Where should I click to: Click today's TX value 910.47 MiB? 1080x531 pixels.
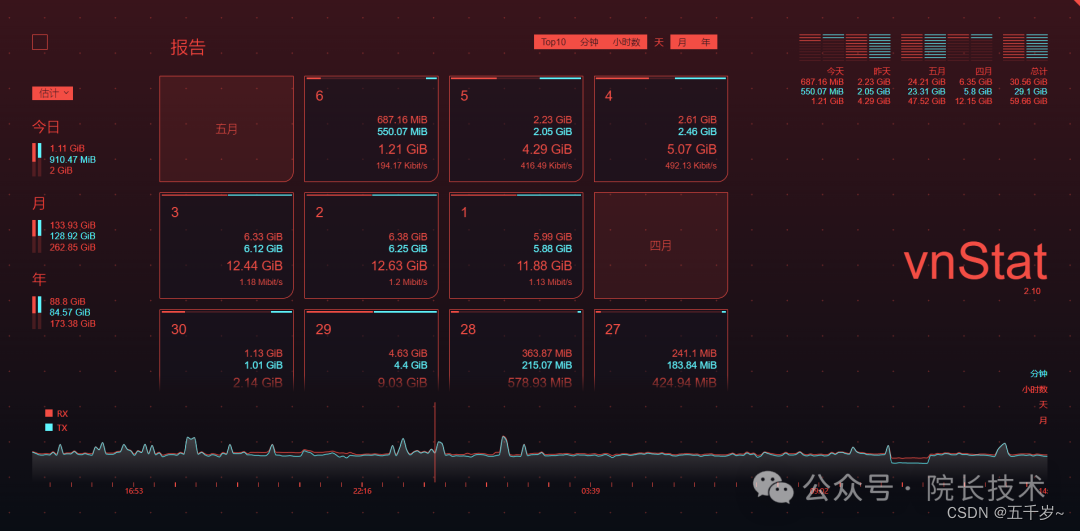(72, 159)
